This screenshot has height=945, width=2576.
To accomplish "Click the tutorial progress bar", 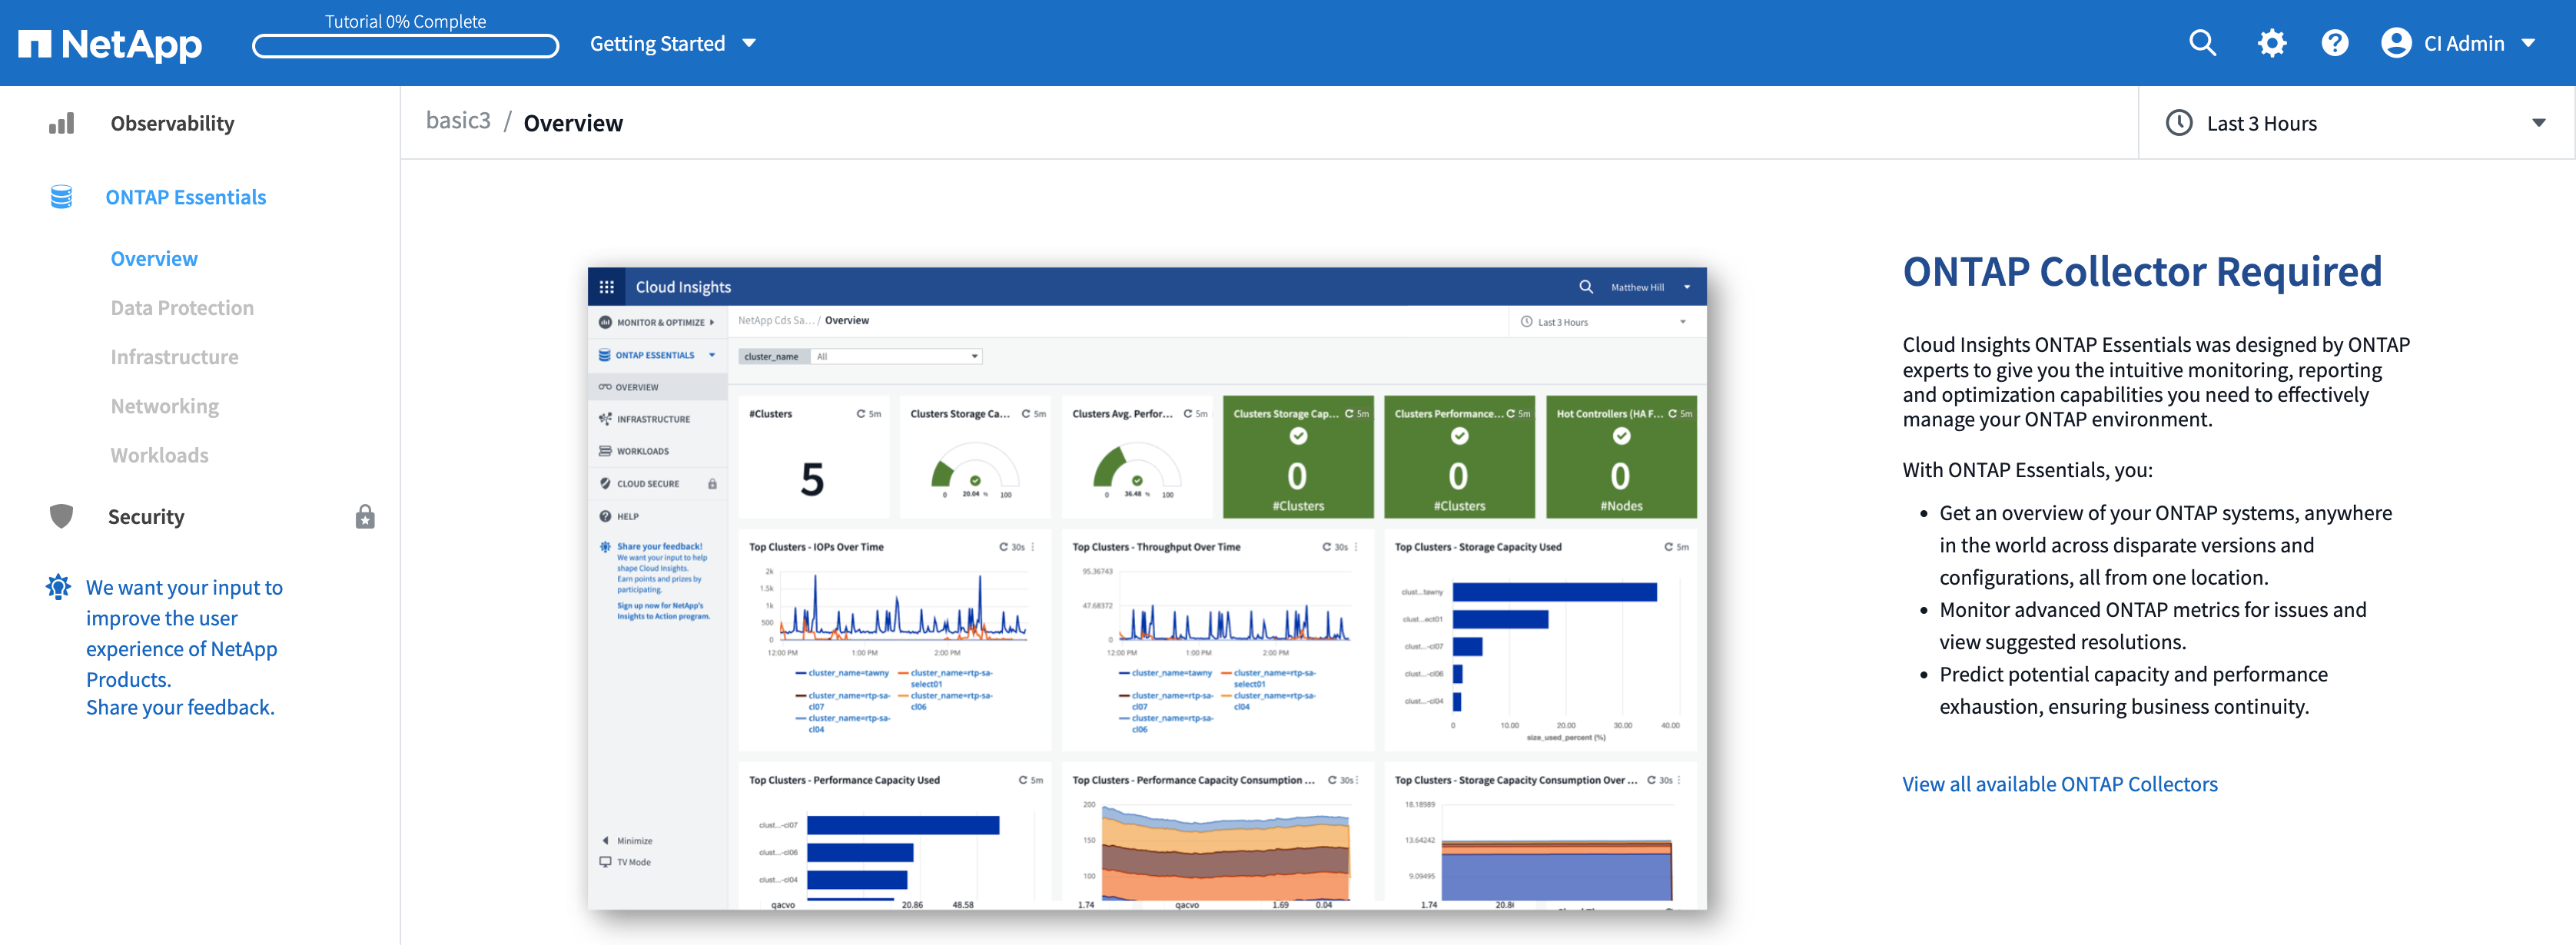I will pyautogui.click(x=405, y=46).
